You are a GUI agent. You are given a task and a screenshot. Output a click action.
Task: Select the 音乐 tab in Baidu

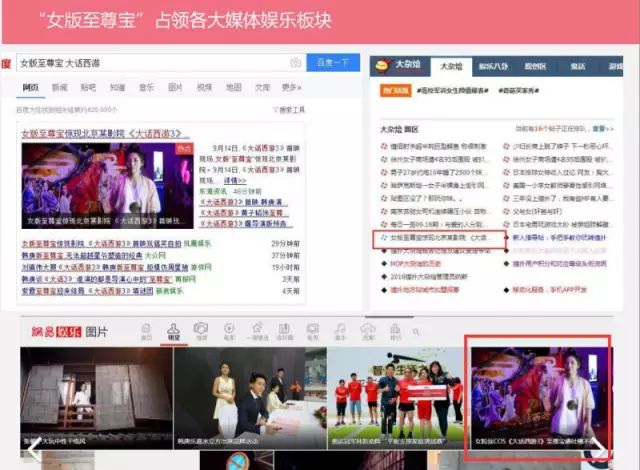click(x=146, y=87)
